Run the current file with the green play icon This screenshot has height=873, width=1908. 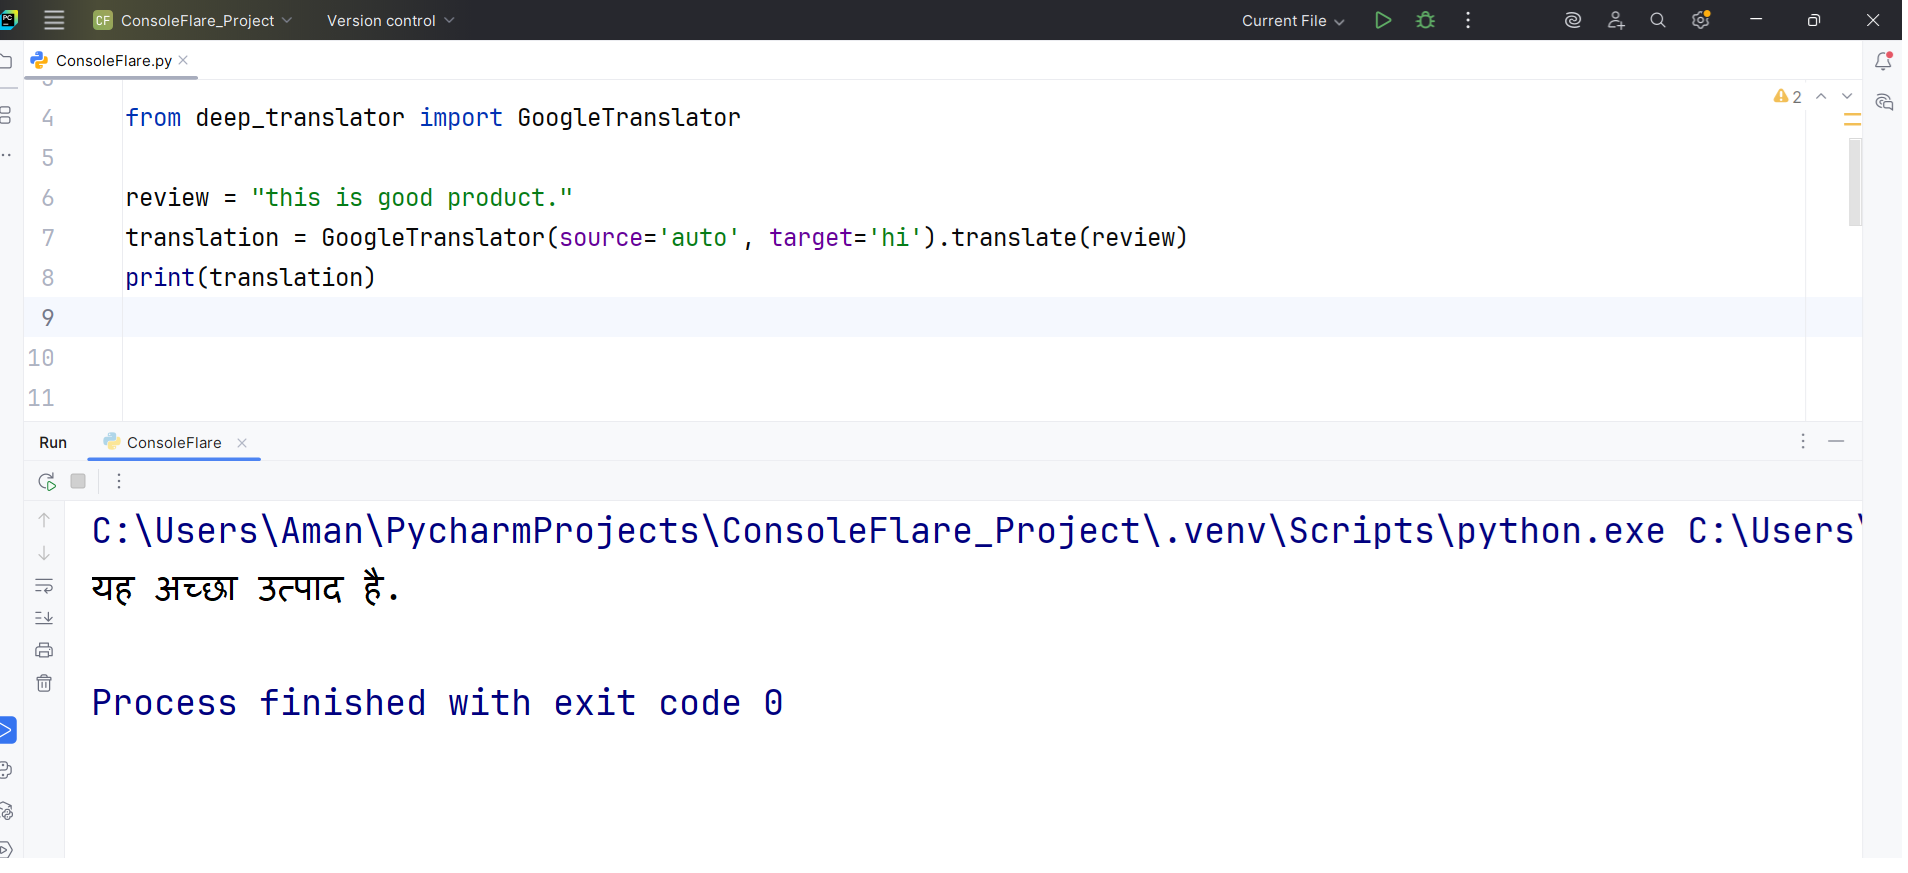(x=1382, y=20)
